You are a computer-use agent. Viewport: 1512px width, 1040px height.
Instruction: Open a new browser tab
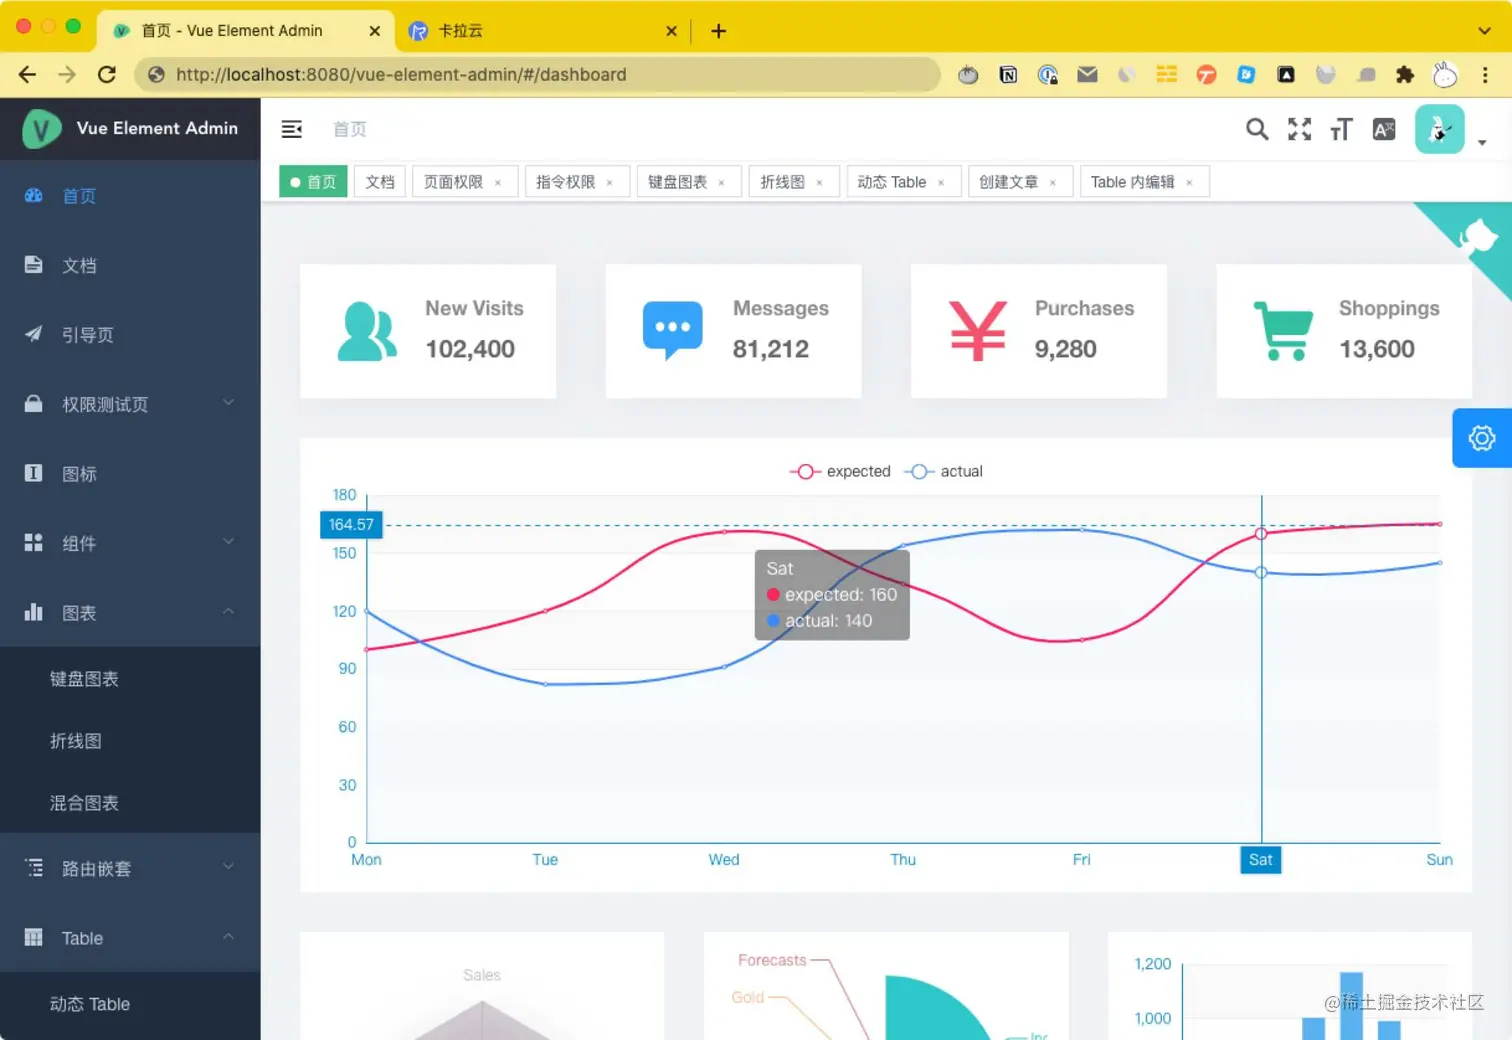coord(718,31)
